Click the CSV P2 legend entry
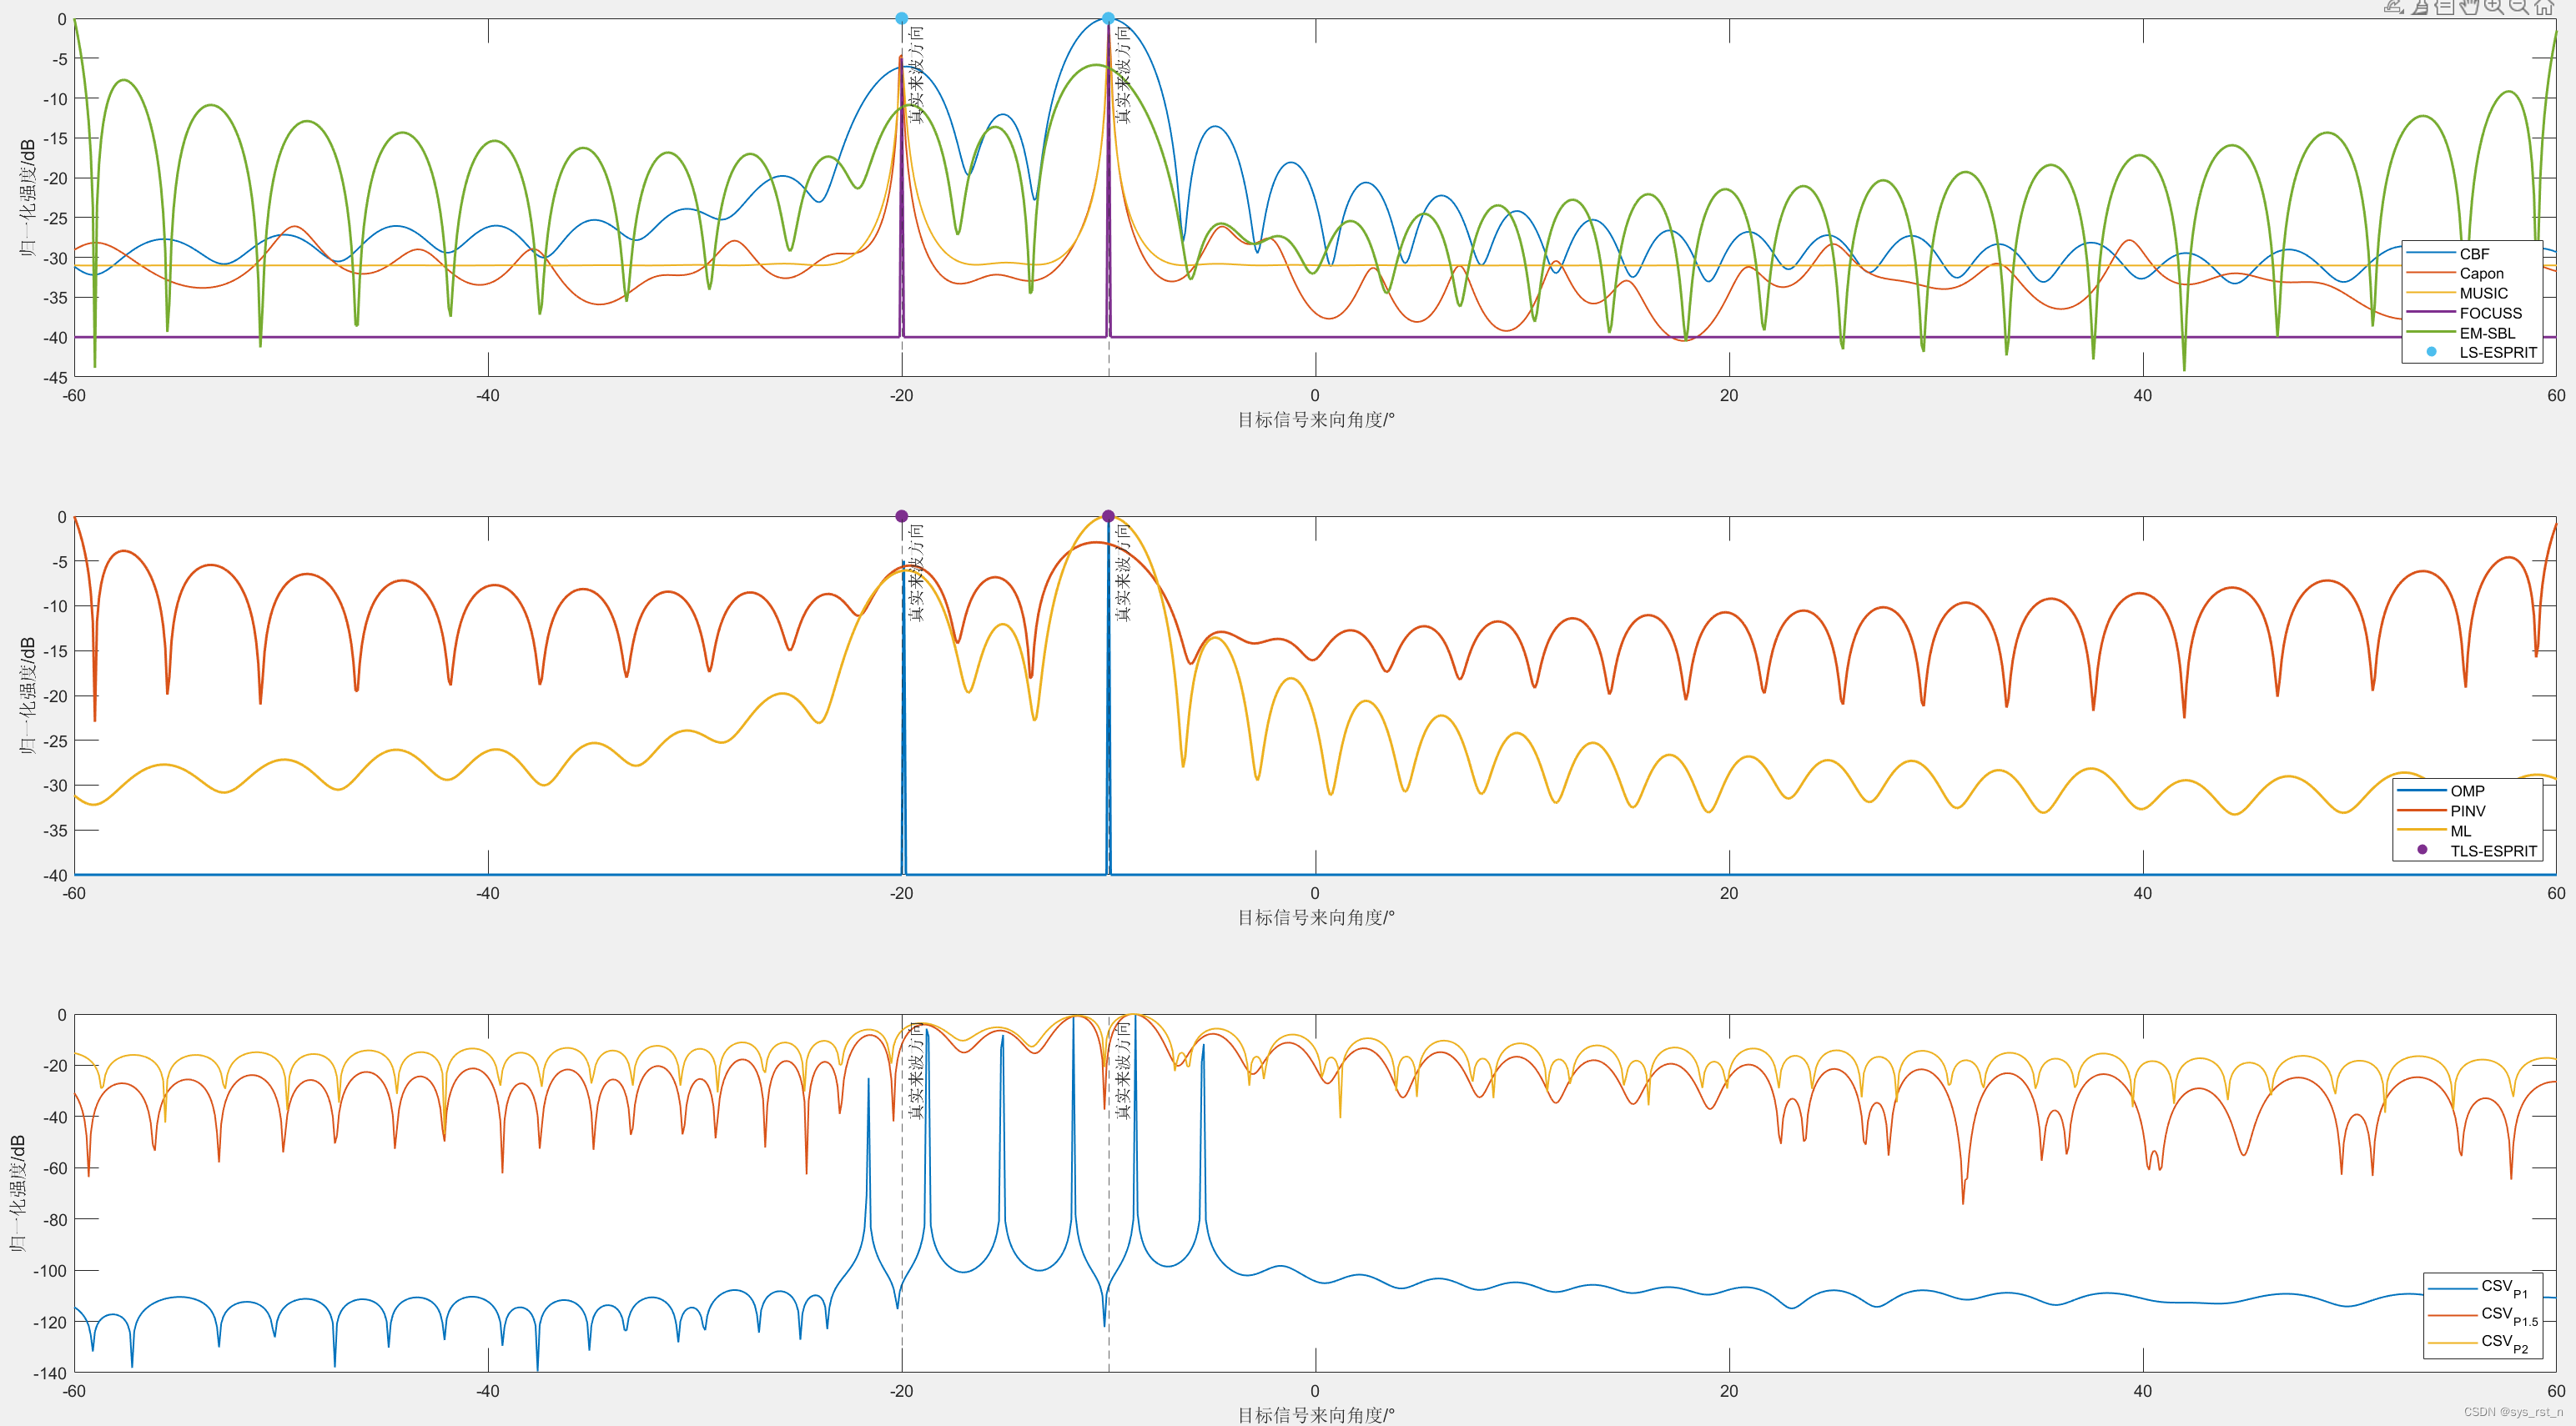The height and width of the screenshot is (1426, 2576). coord(2503,1343)
